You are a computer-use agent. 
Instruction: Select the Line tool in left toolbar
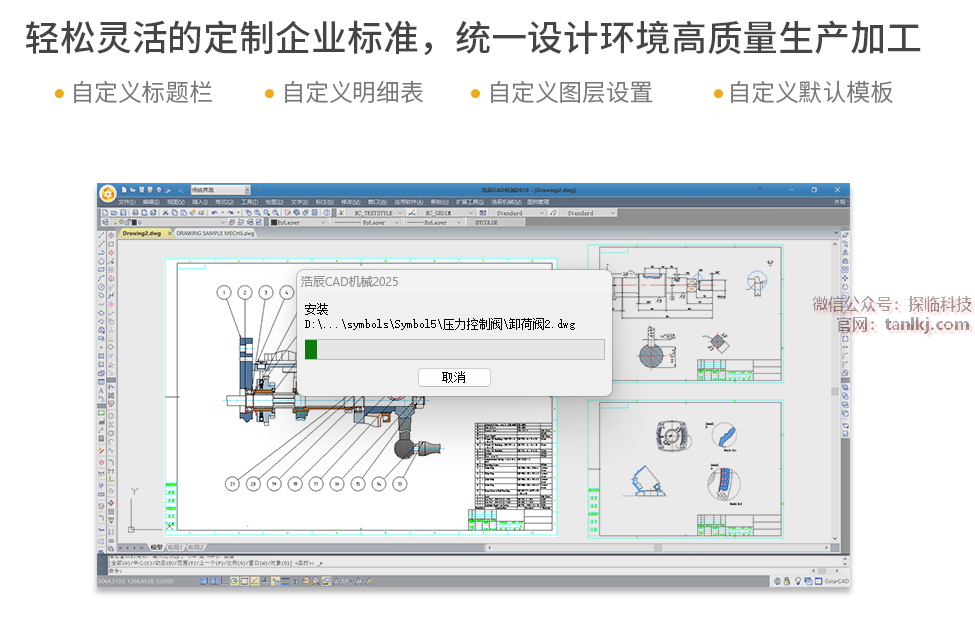pos(101,236)
